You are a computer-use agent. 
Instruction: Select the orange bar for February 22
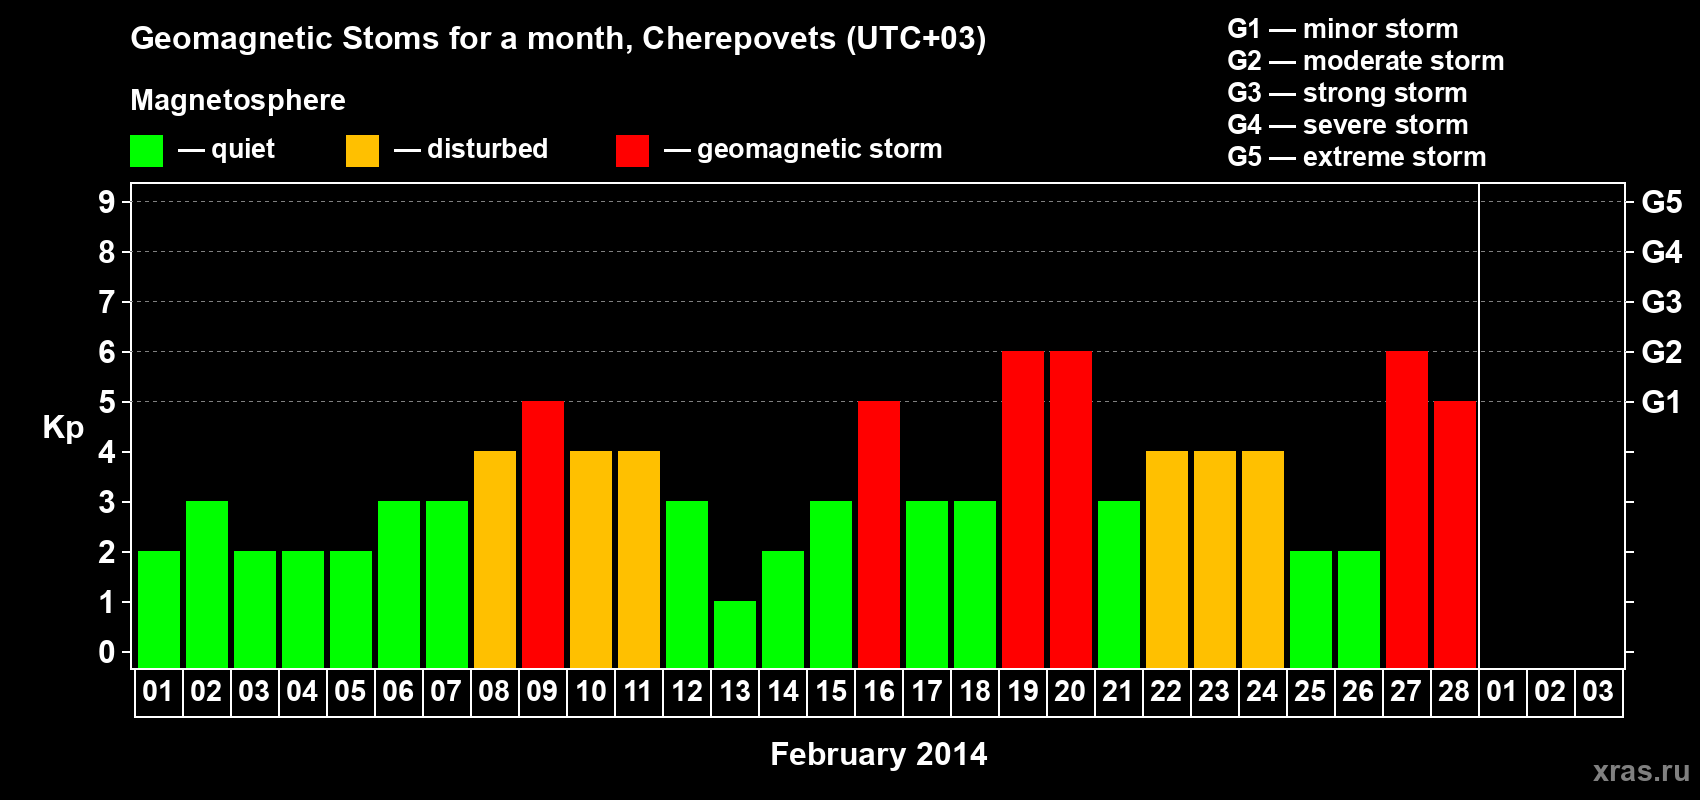tap(1167, 559)
